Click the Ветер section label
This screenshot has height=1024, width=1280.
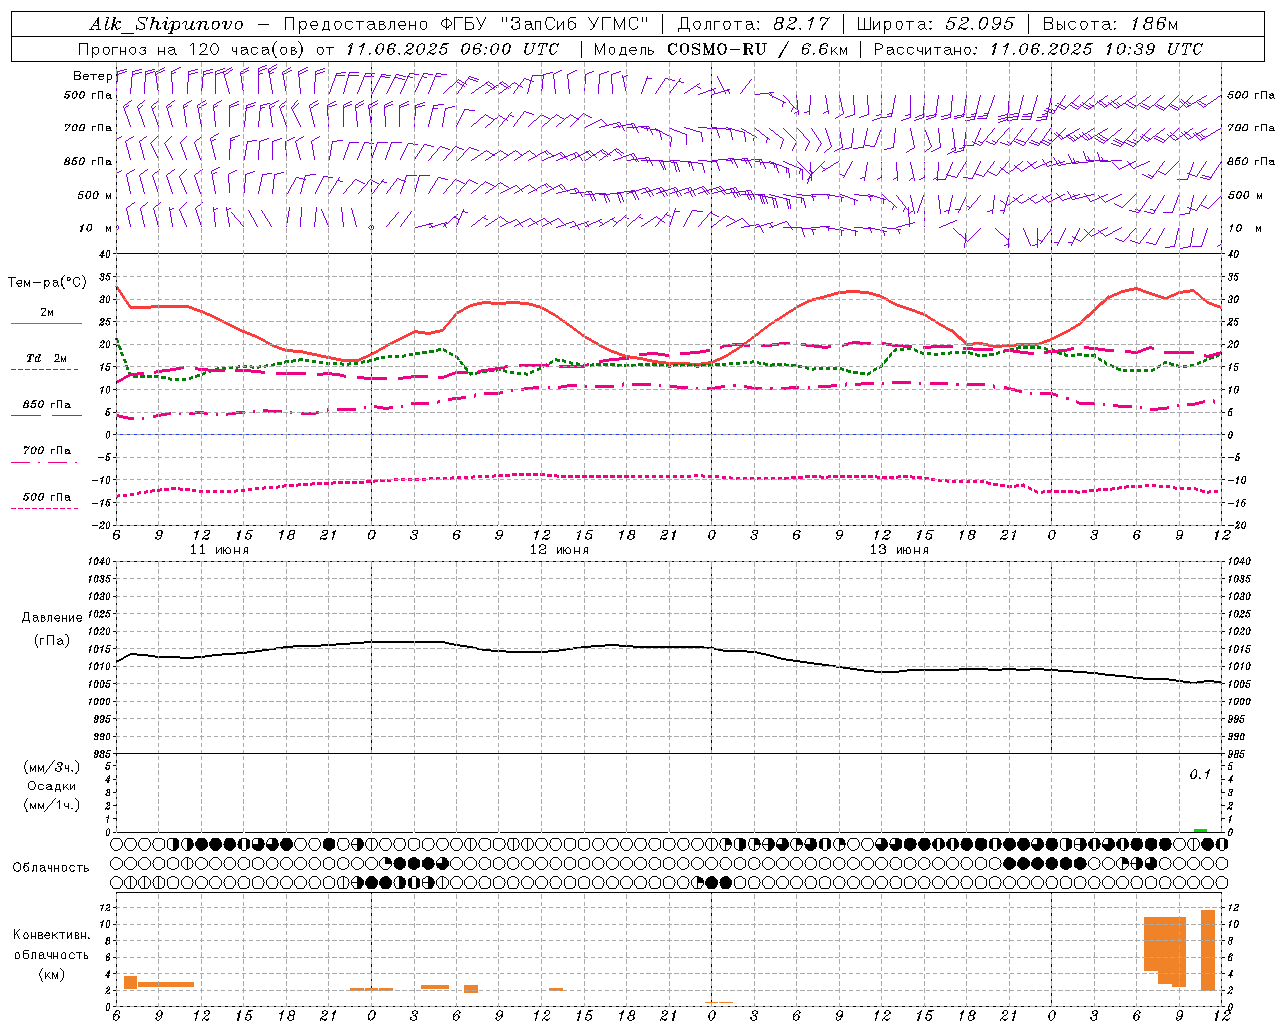pos(92,76)
